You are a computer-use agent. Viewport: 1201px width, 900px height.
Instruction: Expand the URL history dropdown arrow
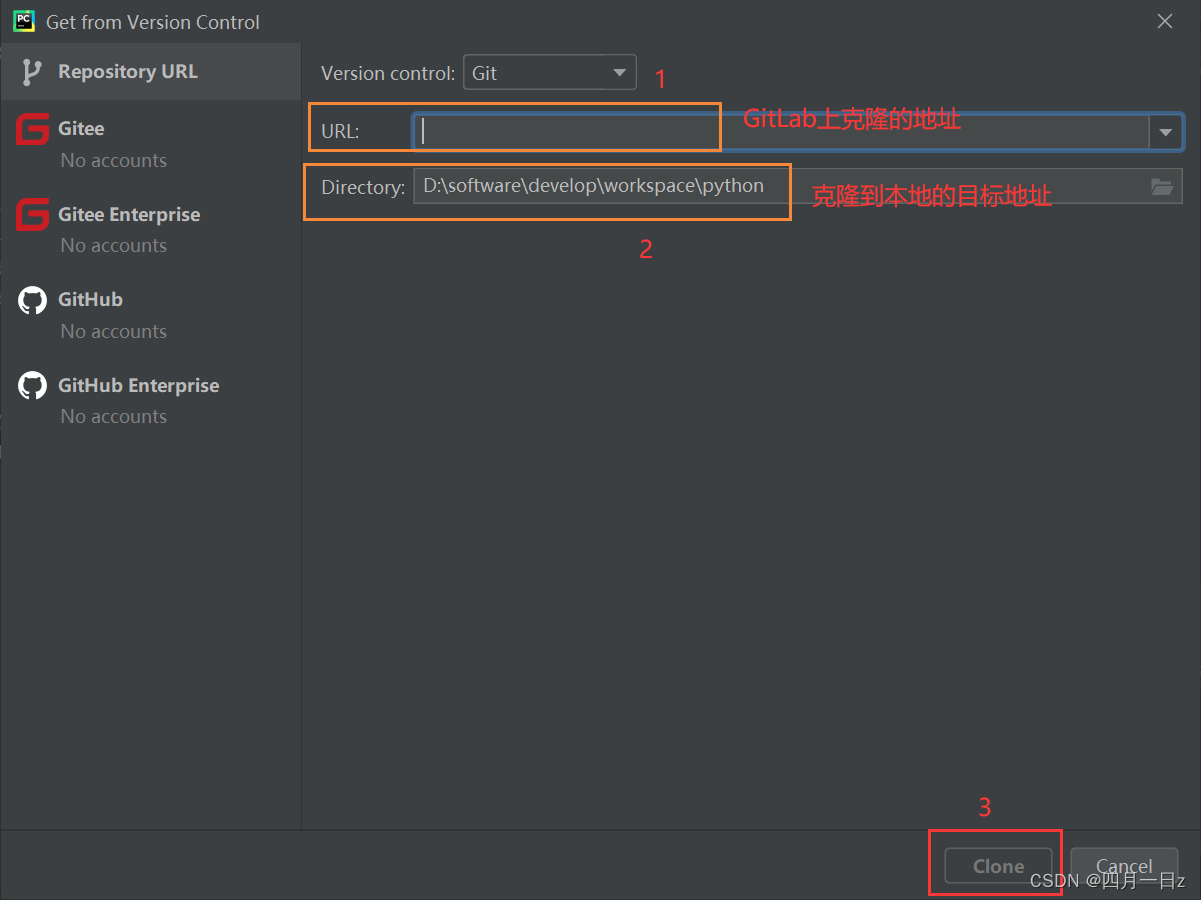1165,132
